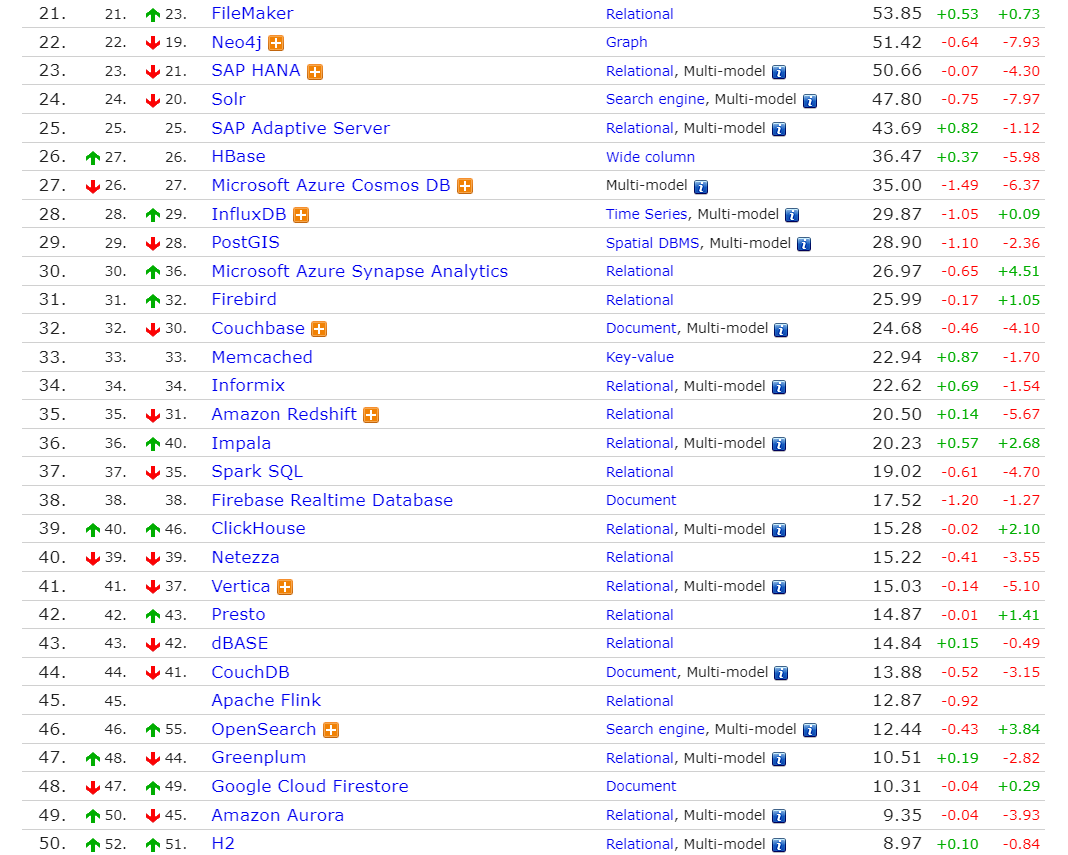Open the FileMaker database link
The image size is (1068, 855).
253,14
